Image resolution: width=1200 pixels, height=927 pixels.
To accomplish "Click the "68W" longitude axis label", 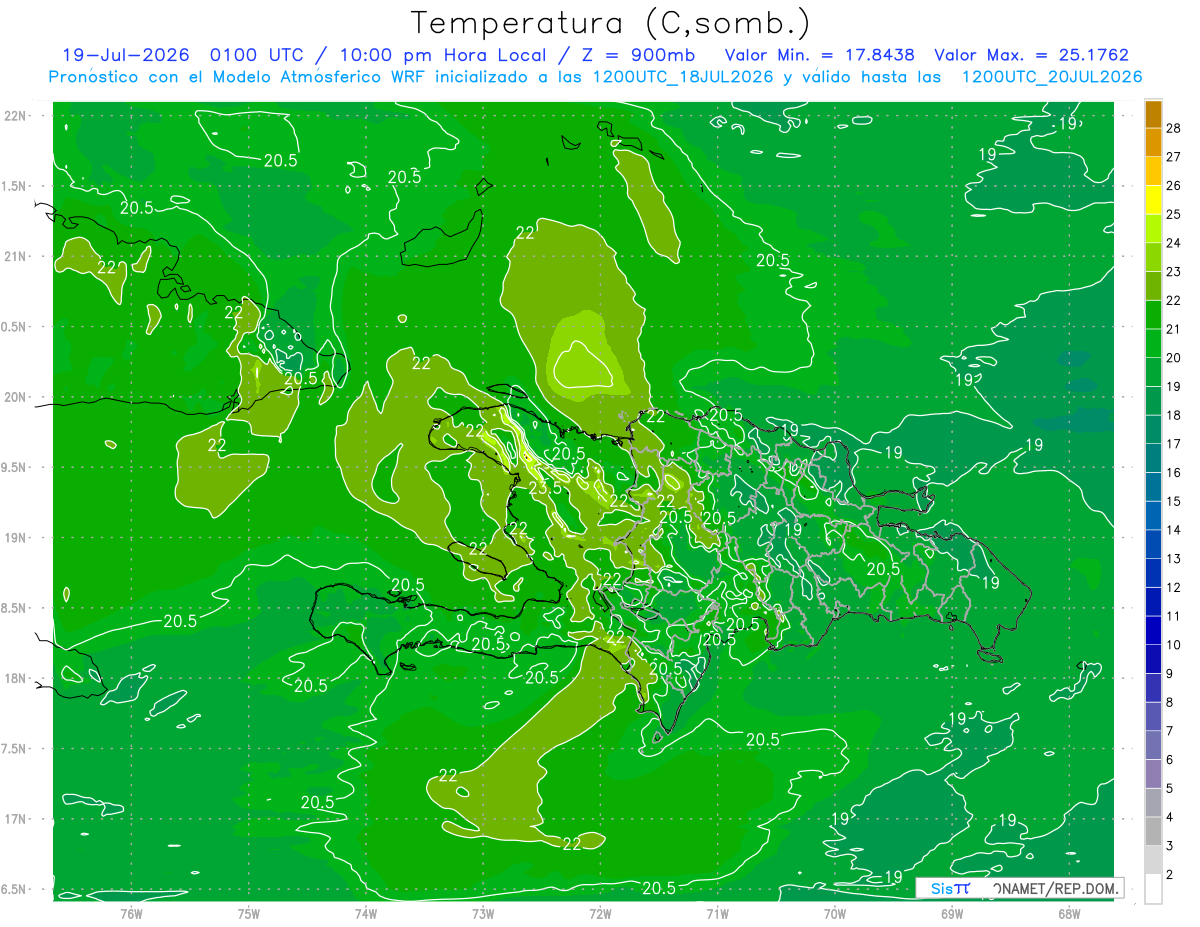I will point(1069,913).
